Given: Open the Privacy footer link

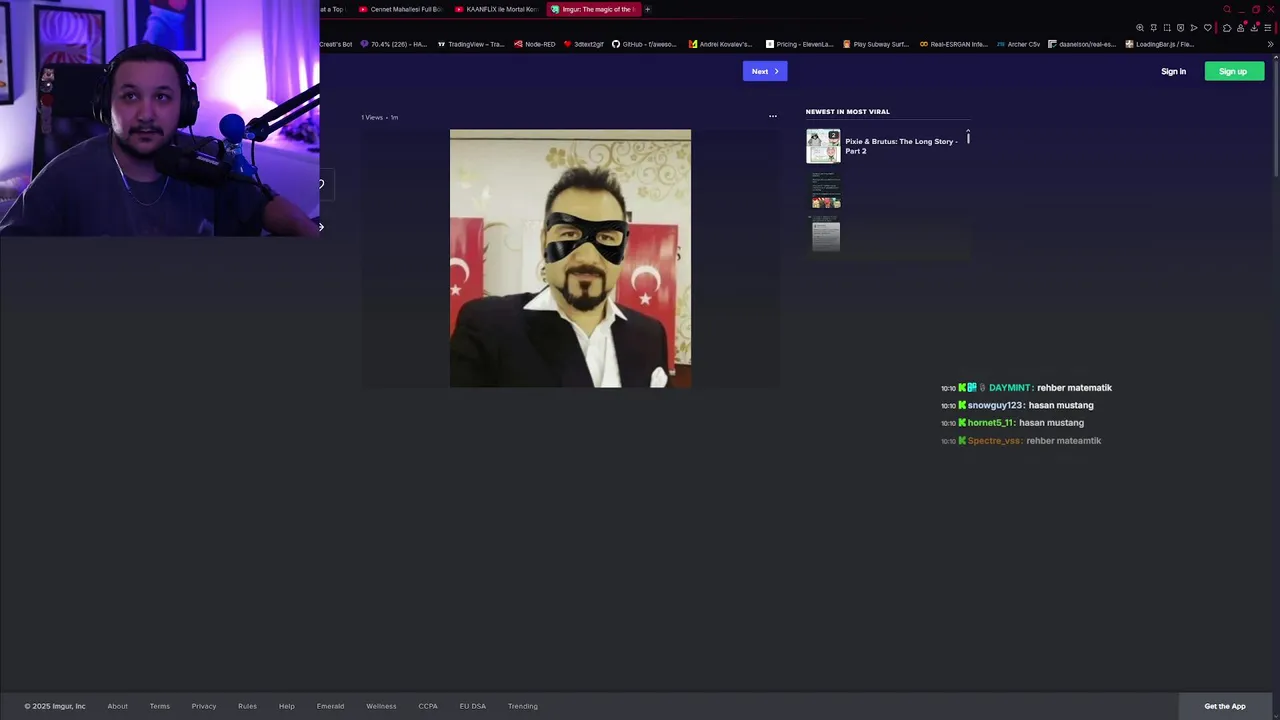Looking at the screenshot, I should click(x=204, y=706).
